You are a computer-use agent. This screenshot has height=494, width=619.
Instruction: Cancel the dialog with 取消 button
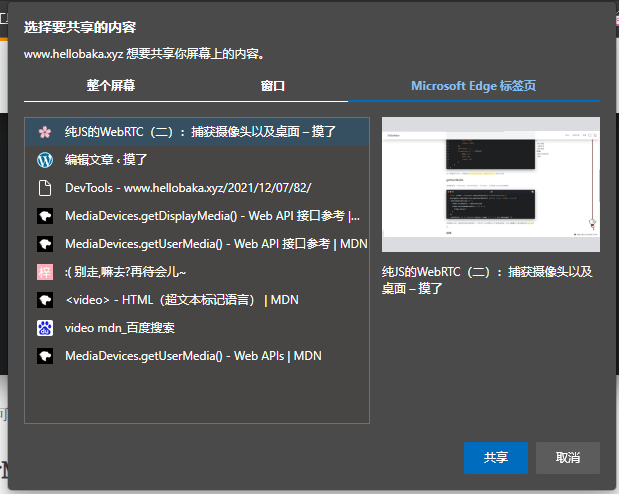[x=568, y=458]
